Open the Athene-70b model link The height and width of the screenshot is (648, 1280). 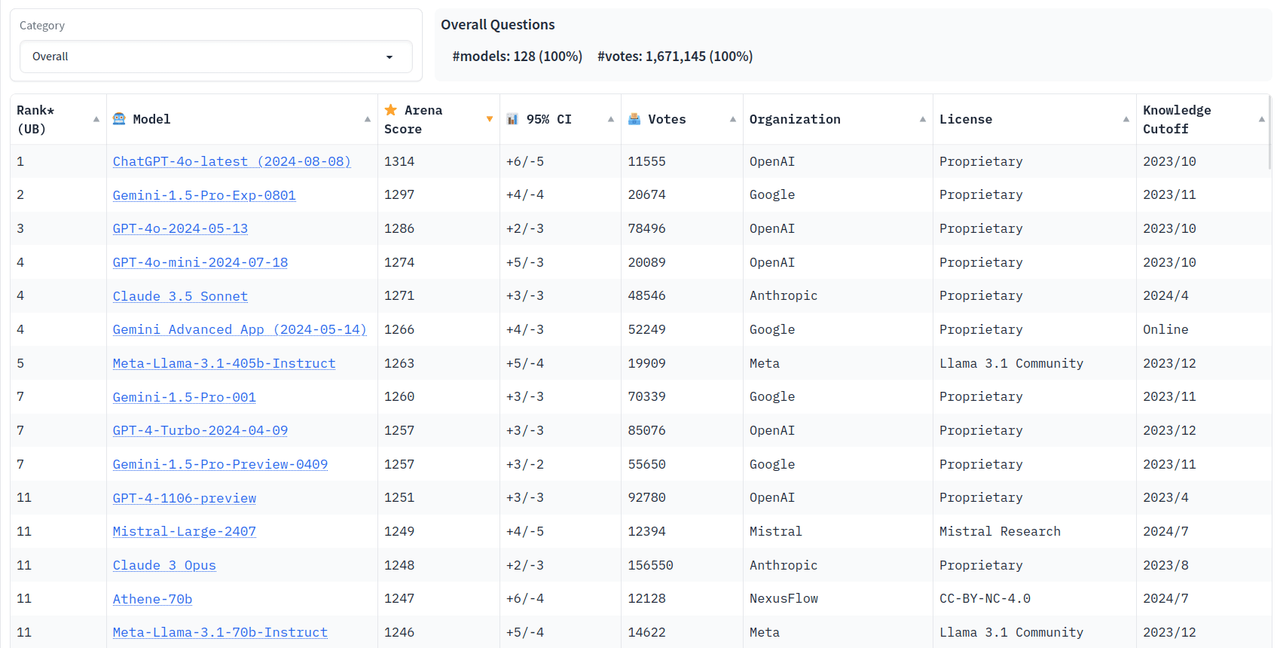(x=152, y=599)
